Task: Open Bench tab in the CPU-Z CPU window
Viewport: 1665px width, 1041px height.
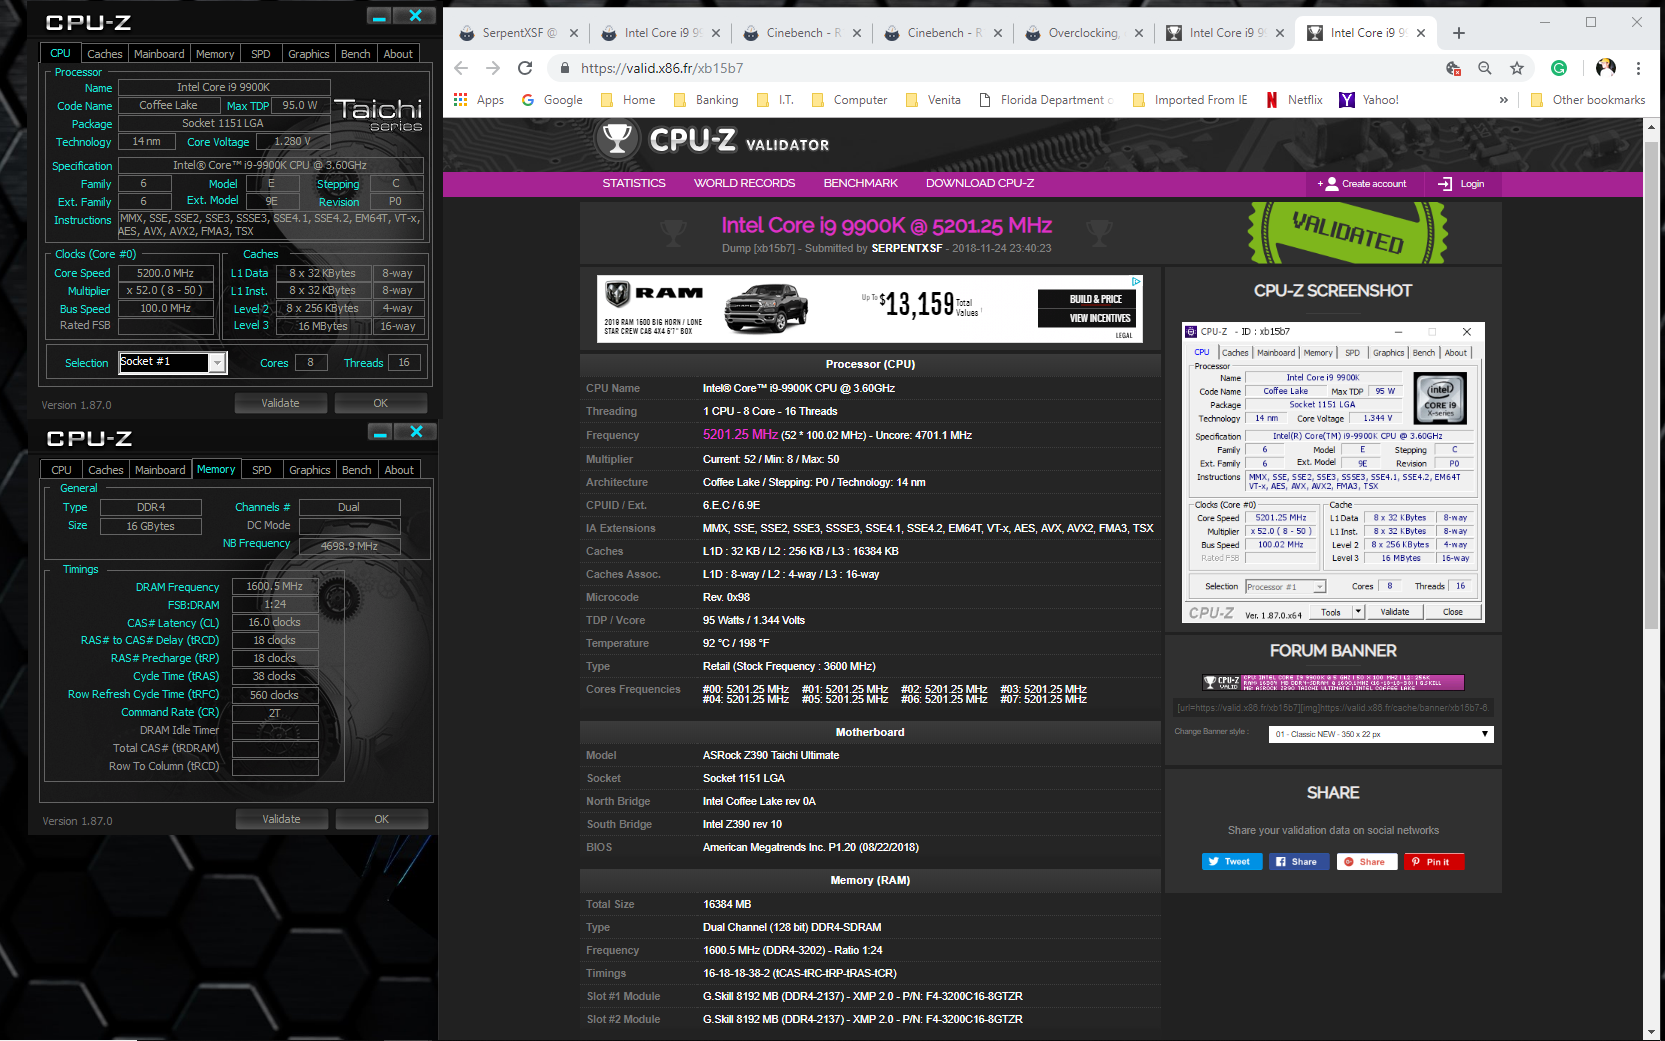Action: (355, 54)
